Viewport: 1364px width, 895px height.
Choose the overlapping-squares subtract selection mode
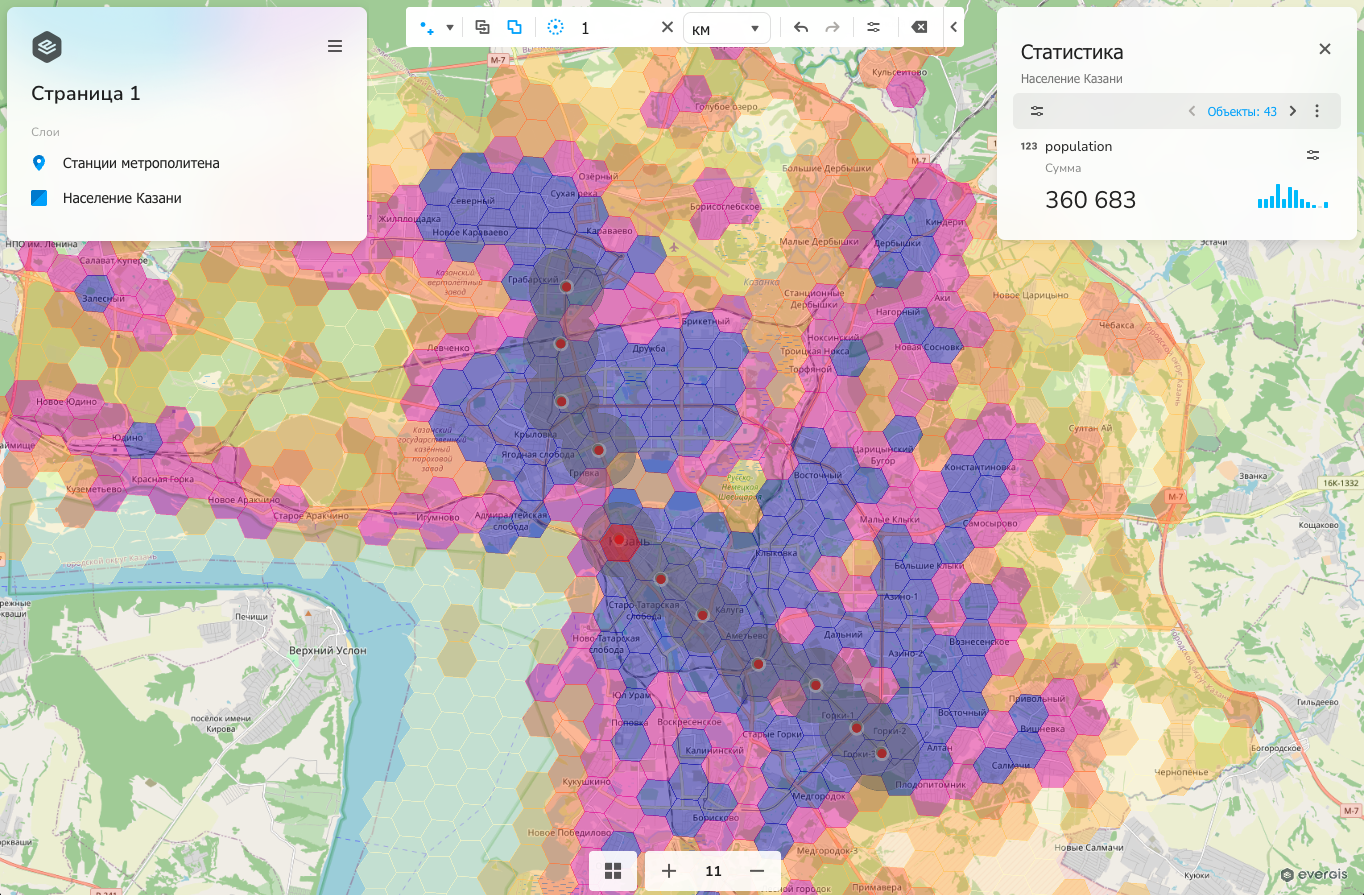482,28
